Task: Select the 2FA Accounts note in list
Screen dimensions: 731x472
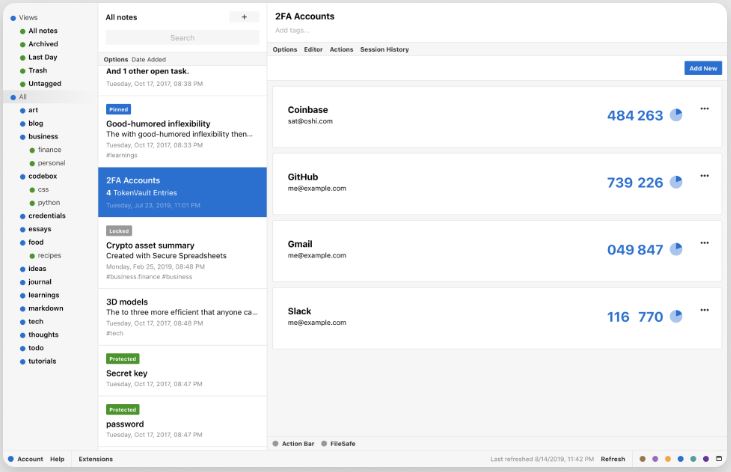Action: tap(182, 192)
